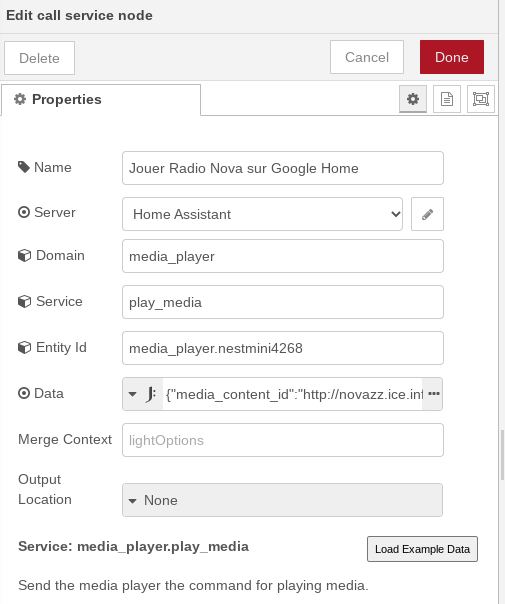Delete this call service node

pos(39,58)
